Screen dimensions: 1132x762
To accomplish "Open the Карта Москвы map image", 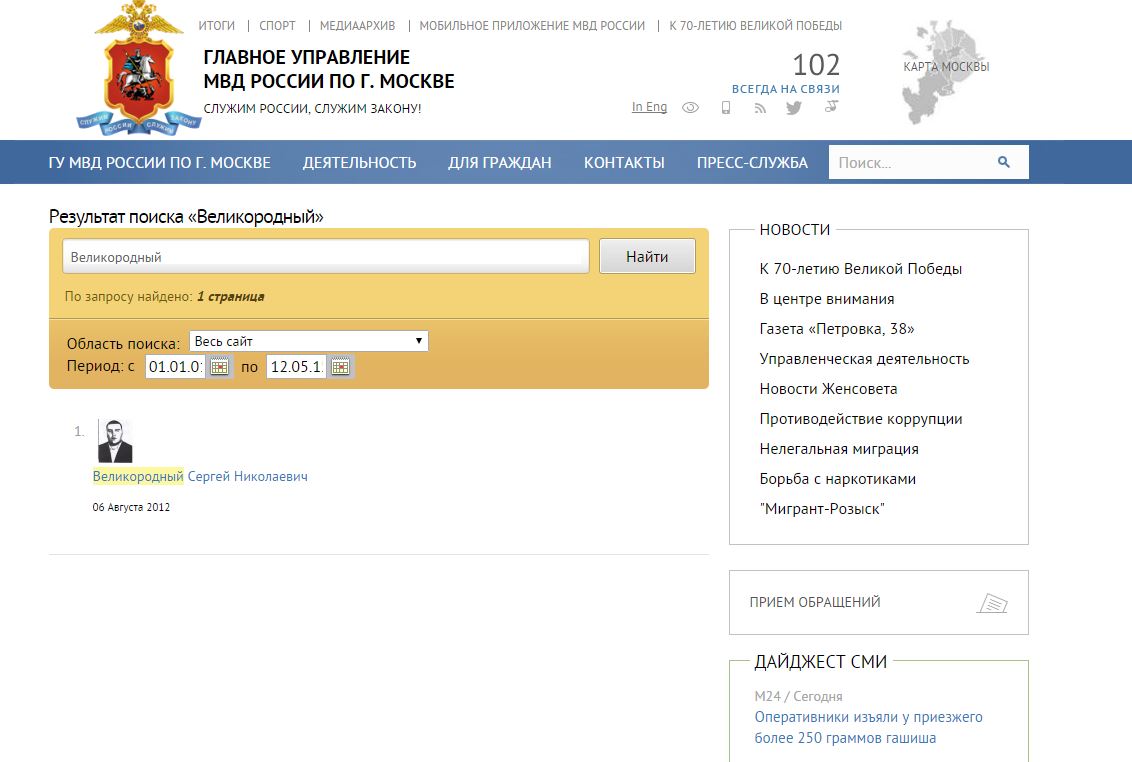I will click(945, 72).
